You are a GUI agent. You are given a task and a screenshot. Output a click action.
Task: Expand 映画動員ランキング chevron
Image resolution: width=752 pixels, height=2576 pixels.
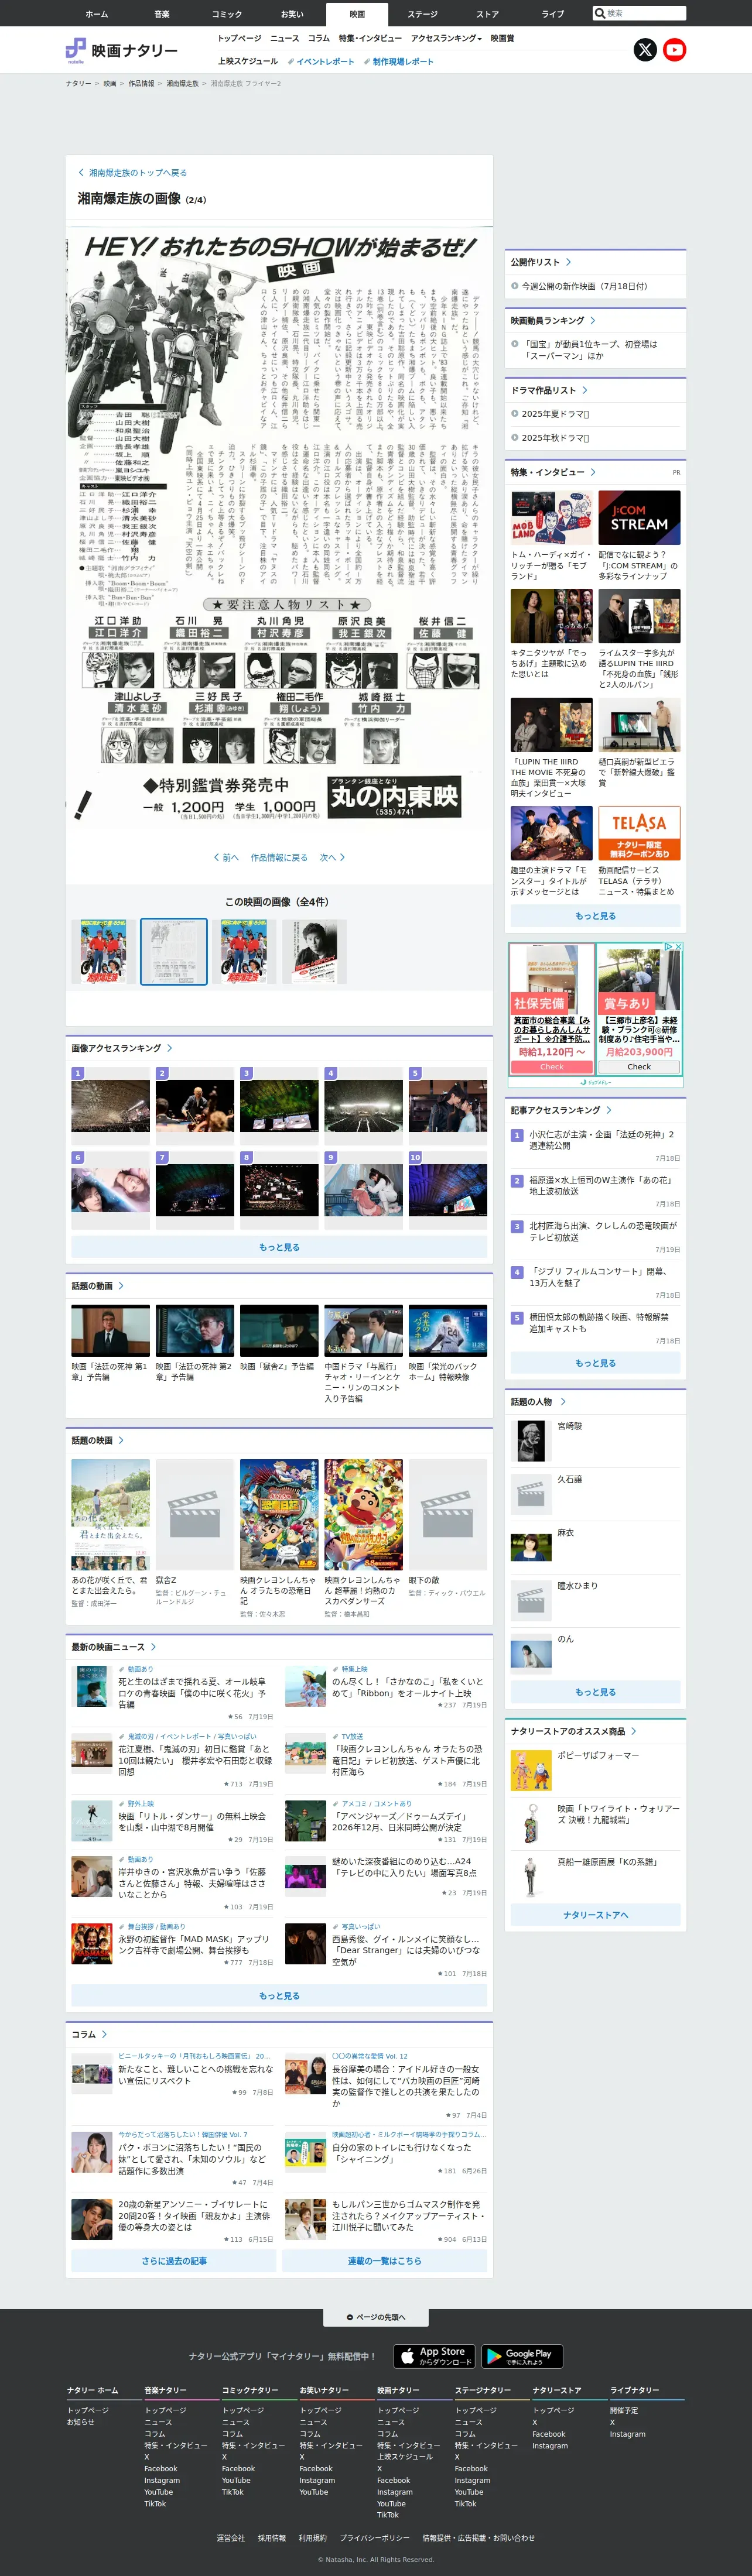coord(593,320)
